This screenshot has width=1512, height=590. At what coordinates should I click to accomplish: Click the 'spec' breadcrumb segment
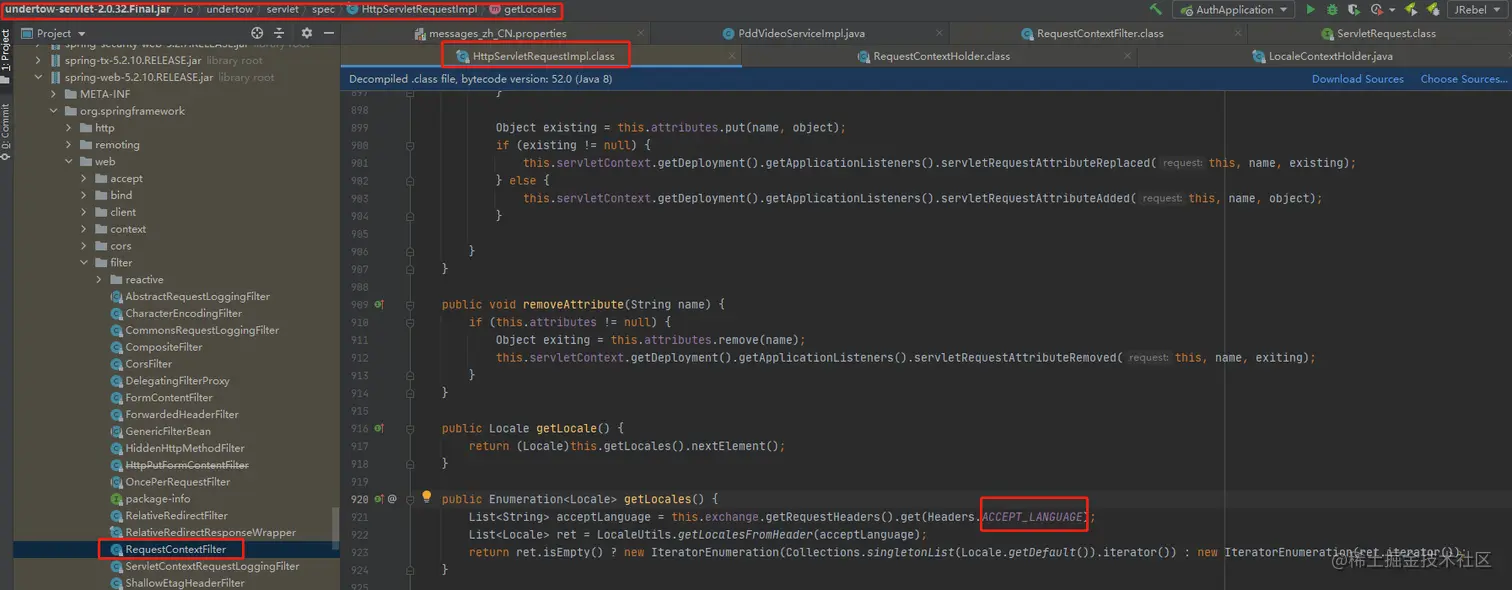323,9
